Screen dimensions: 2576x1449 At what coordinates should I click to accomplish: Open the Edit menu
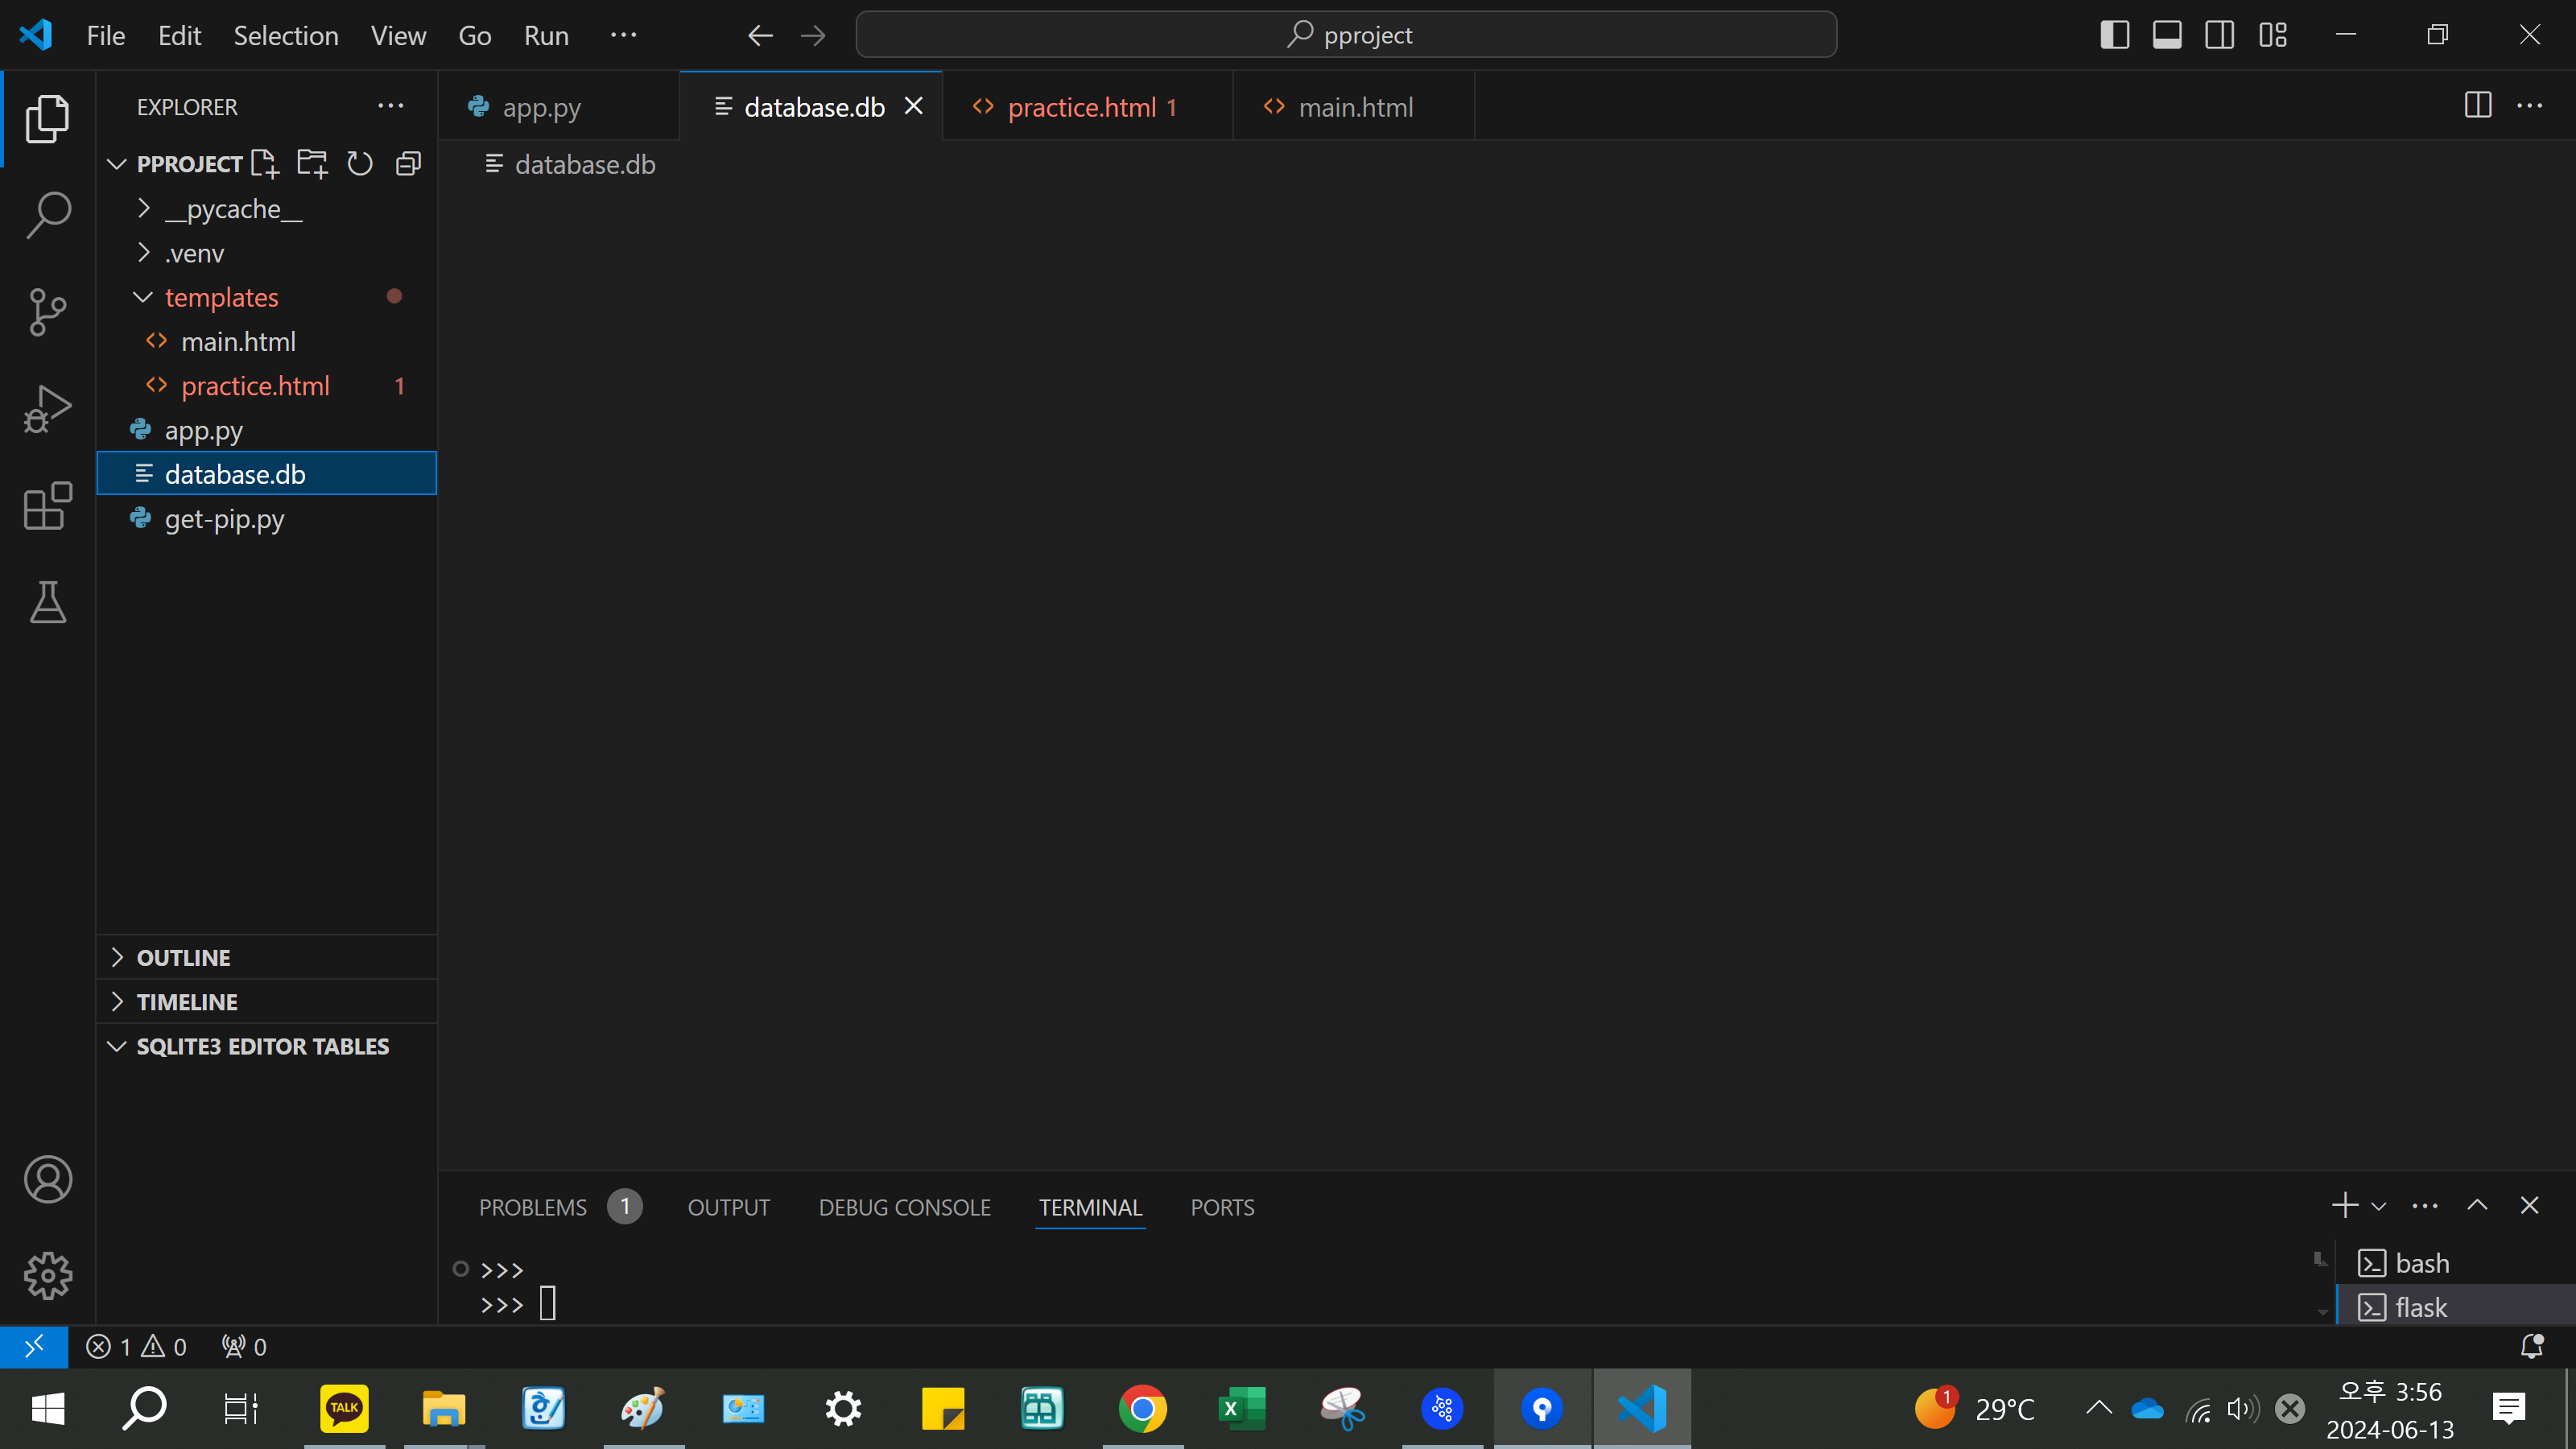pyautogui.click(x=180, y=35)
